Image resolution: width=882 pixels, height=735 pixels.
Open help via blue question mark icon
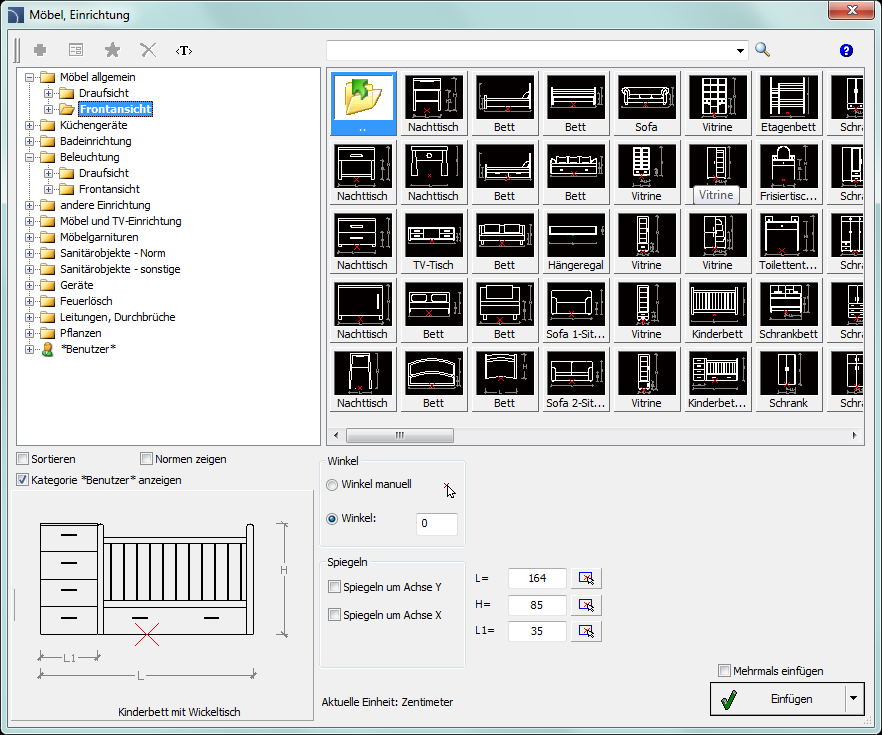point(846,50)
